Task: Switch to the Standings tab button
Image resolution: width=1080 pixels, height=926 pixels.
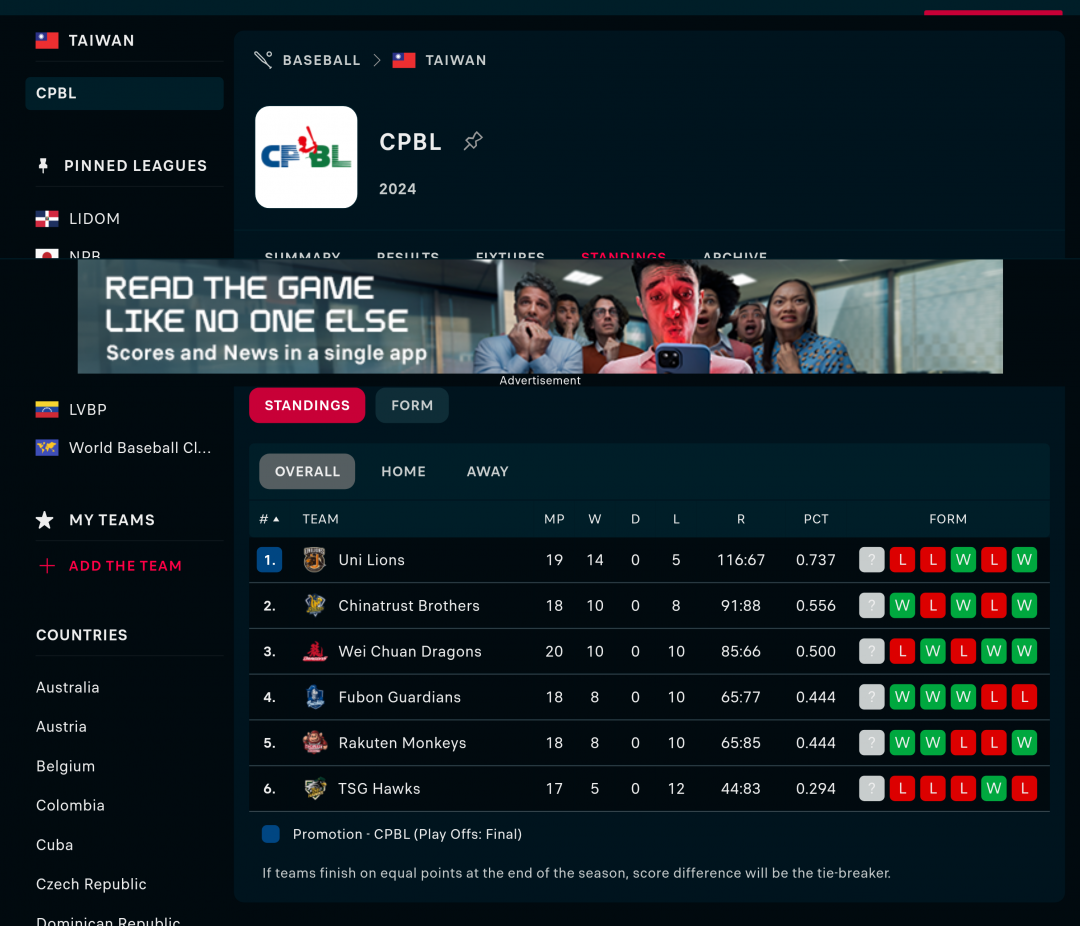Action: 307,405
